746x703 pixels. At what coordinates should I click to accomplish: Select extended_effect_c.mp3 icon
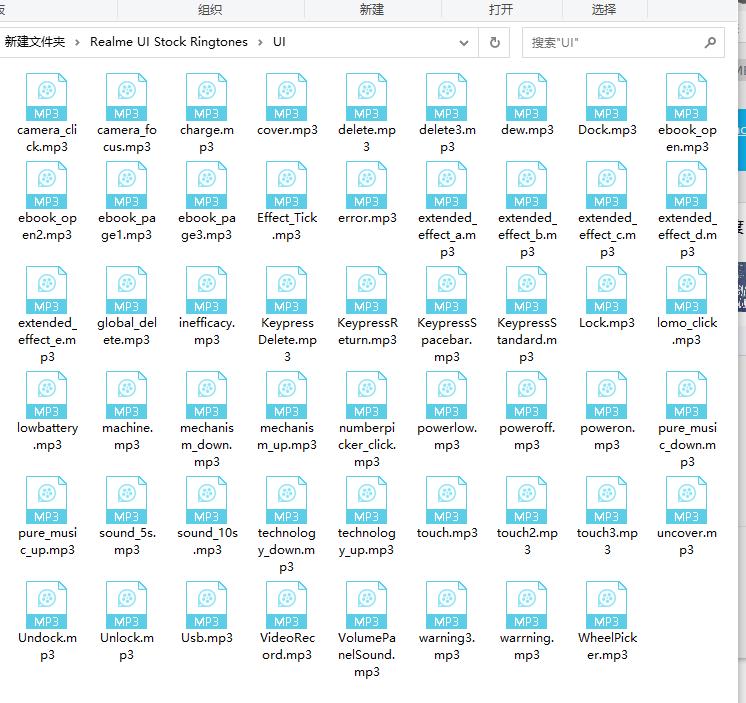click(x=606, y=185)
